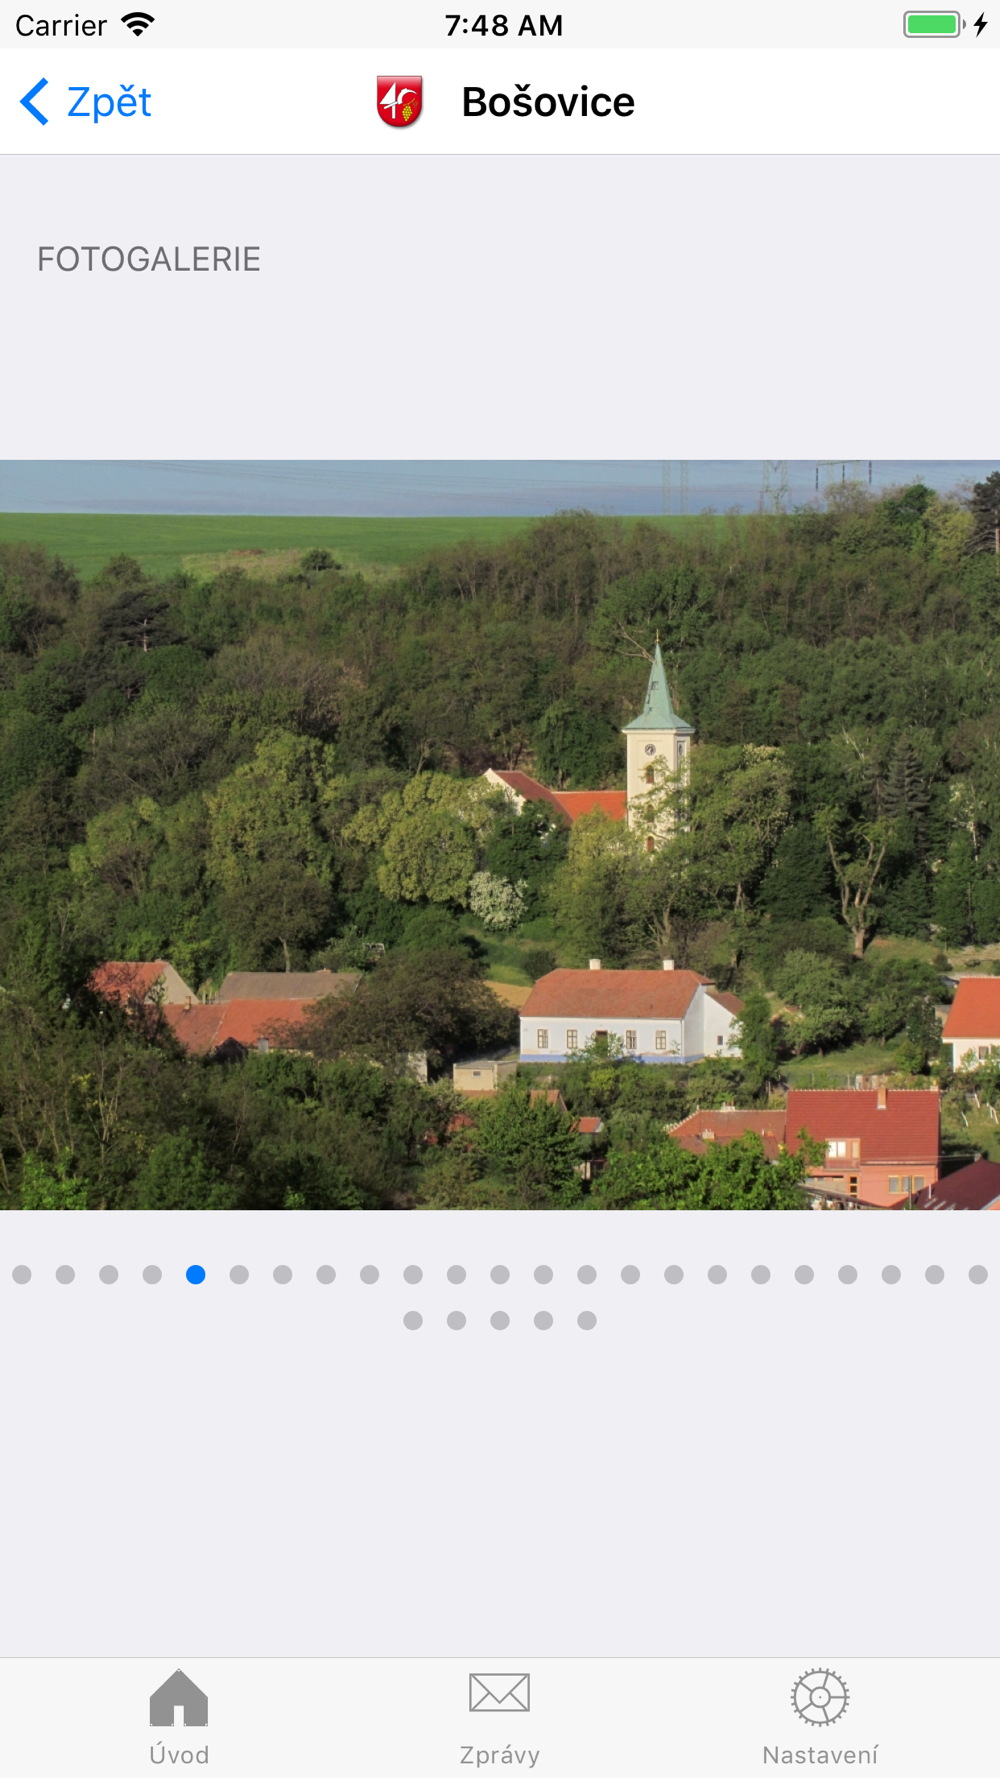The image size is (1000, 1778).
Task: Click the Bošovice title text
Action: (548, 102)
